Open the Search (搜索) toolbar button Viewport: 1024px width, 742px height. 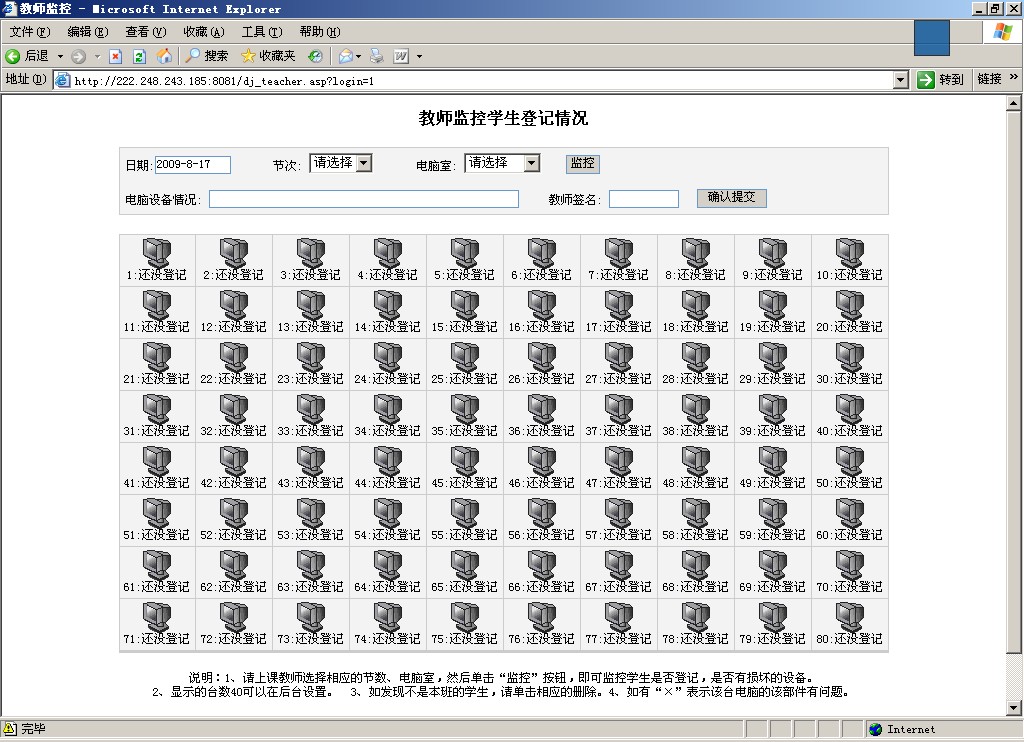point(207,56)
